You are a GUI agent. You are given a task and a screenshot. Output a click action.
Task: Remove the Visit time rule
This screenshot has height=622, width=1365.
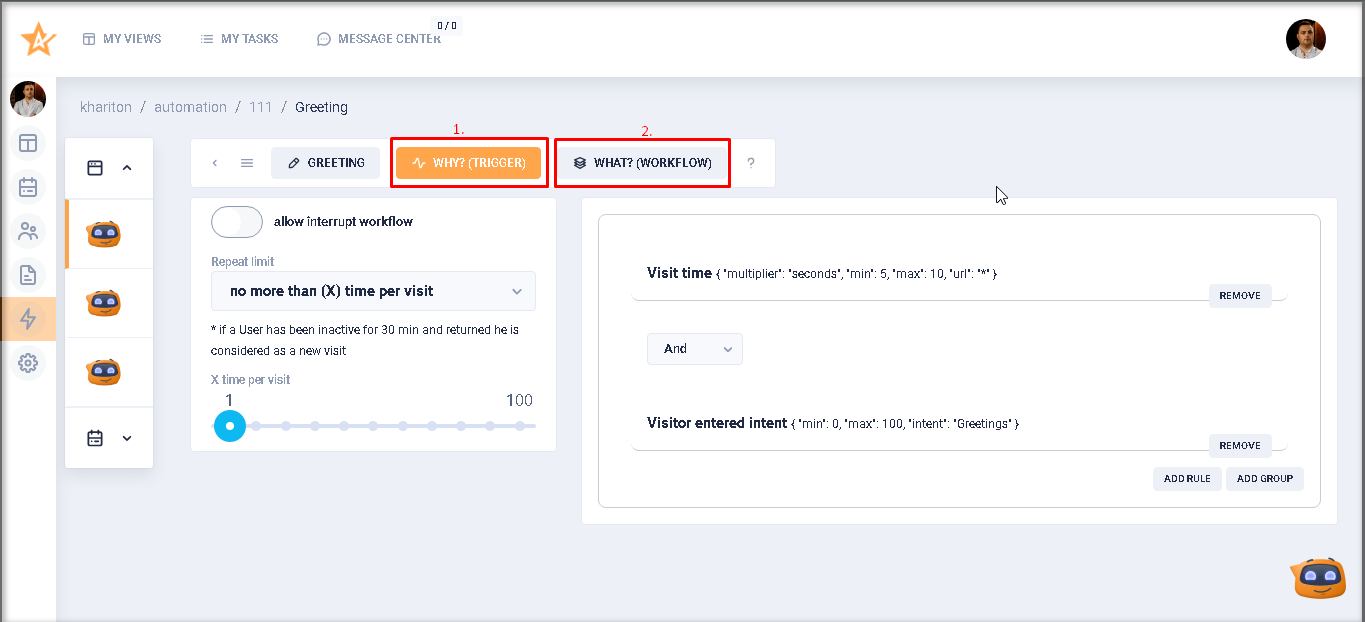click(1239, 296)
